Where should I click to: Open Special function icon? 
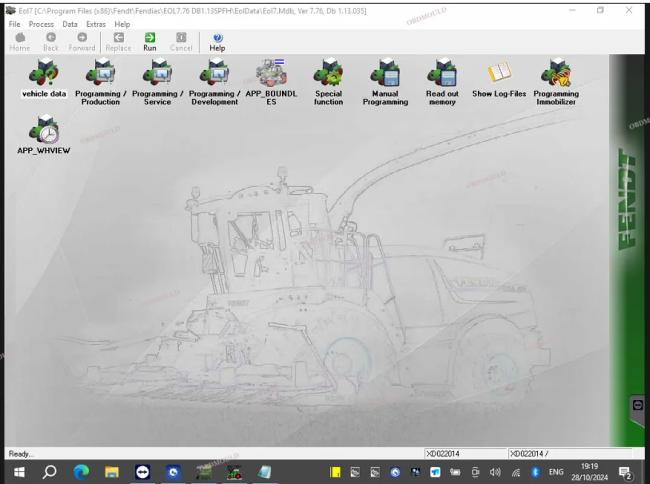(328, 74)
